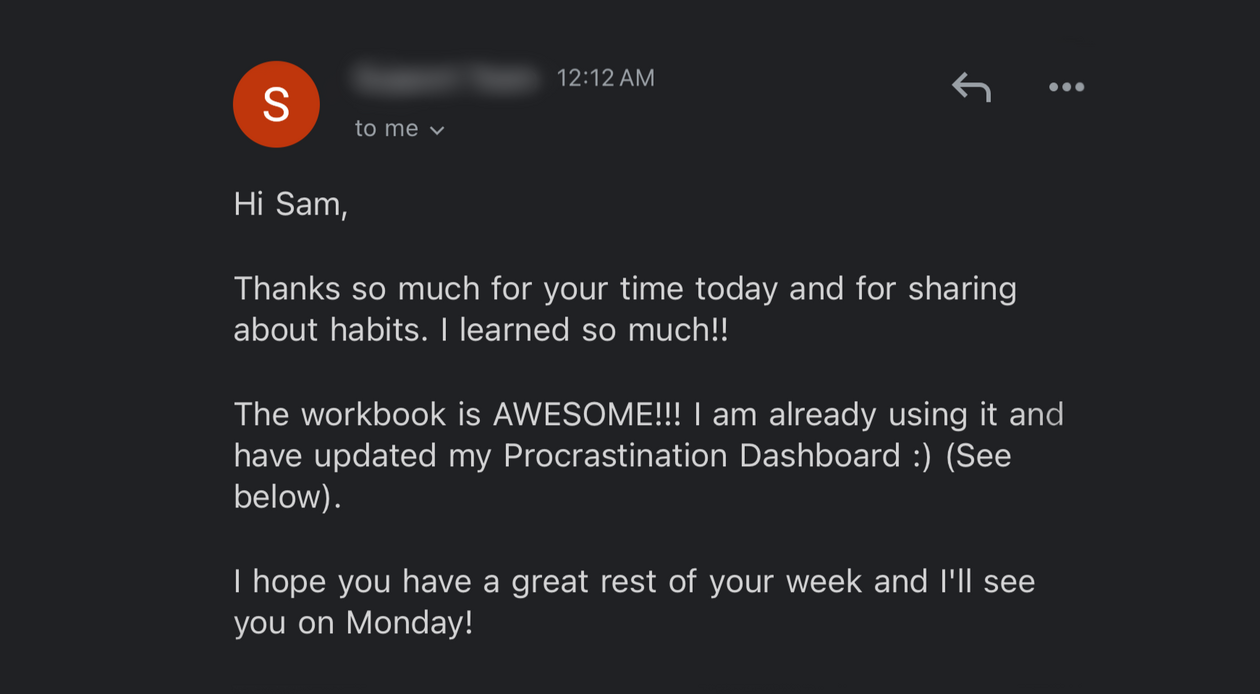Tap the orange S sender avatar
Screen dimensions: 1260x694
[x=276, y=104]
